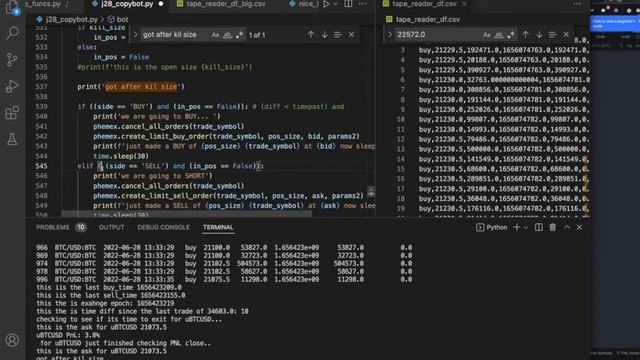This screenshot has width=640, height=360.
Task: Click the highlighted 'got after kil size' string
Action: (x=141, y=87)
